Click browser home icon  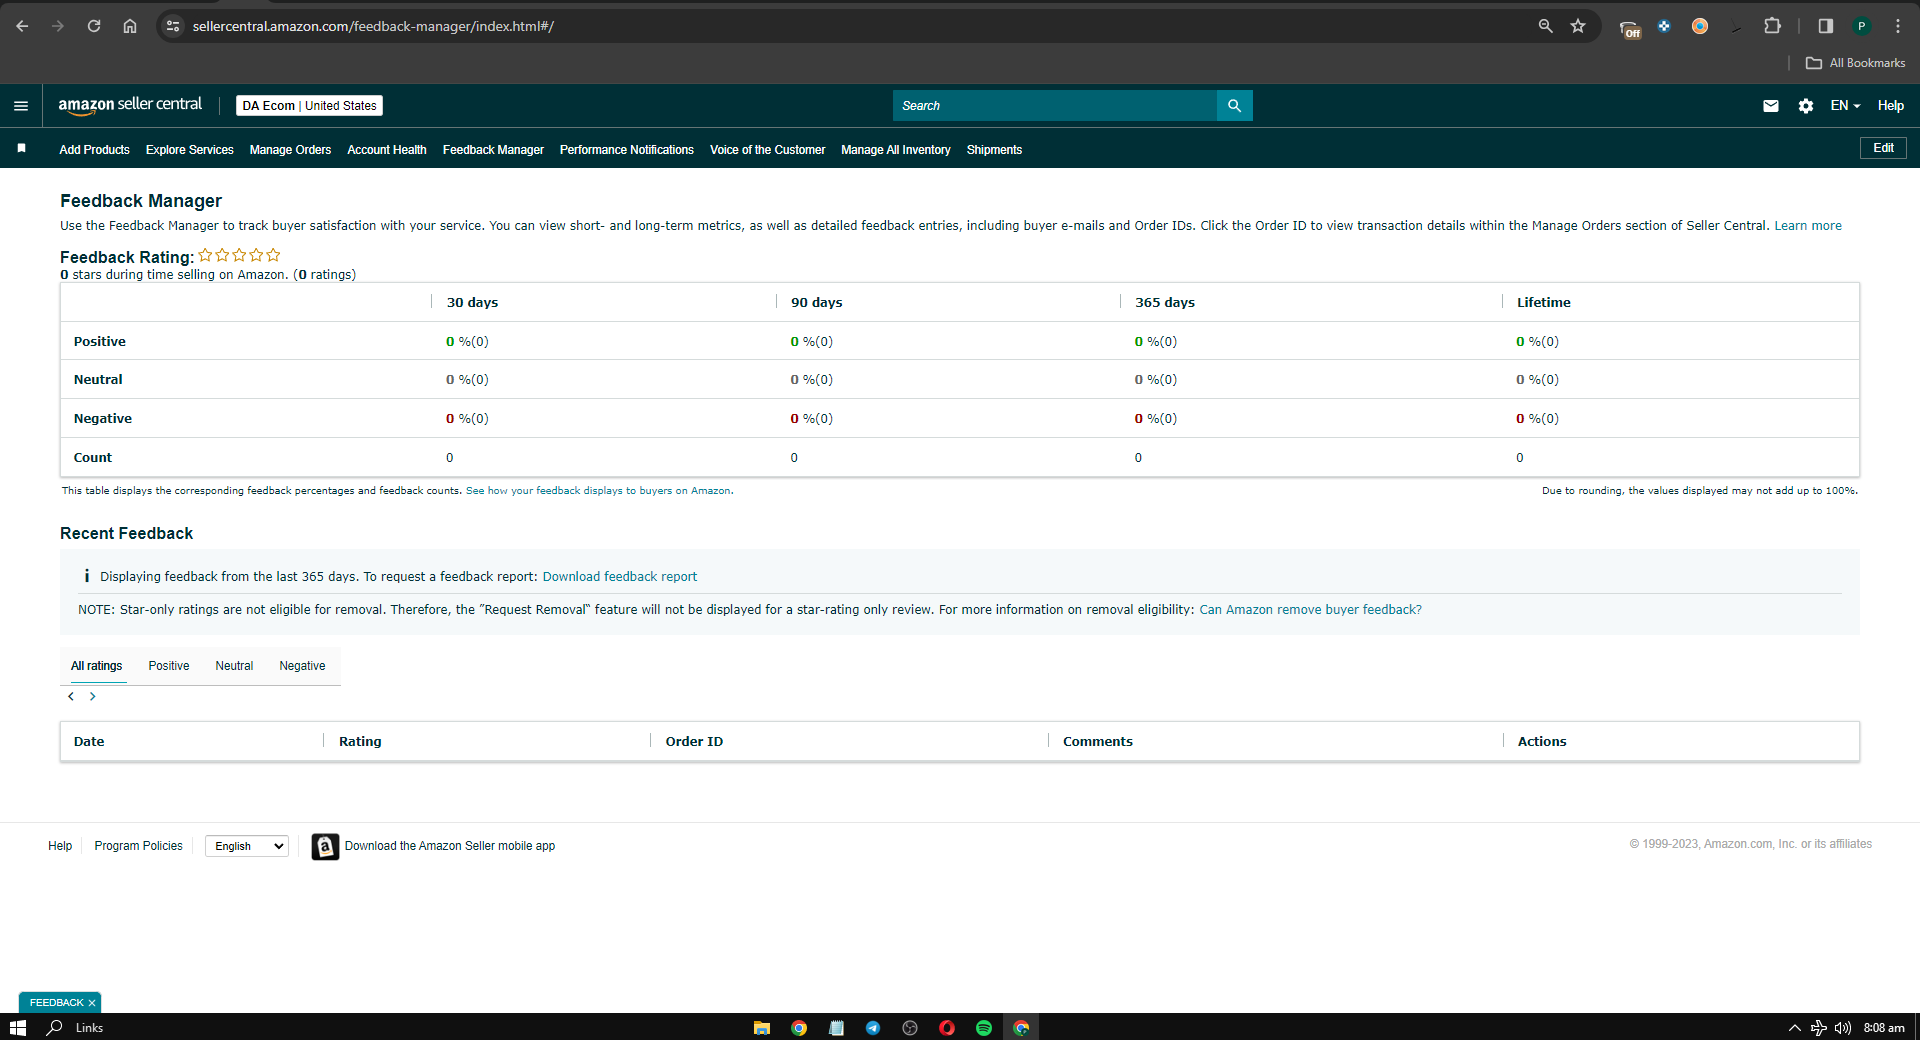[130, 26]
